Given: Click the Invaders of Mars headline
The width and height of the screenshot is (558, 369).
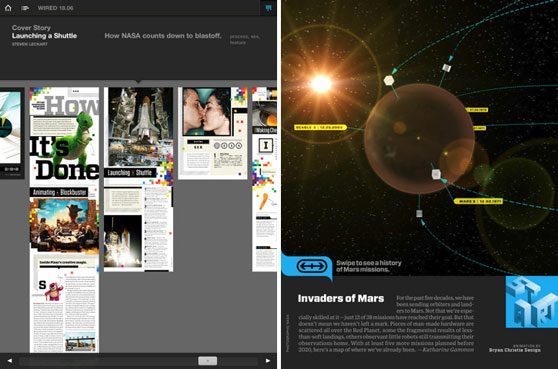Looking at the screenshot, I should point(341,298).
